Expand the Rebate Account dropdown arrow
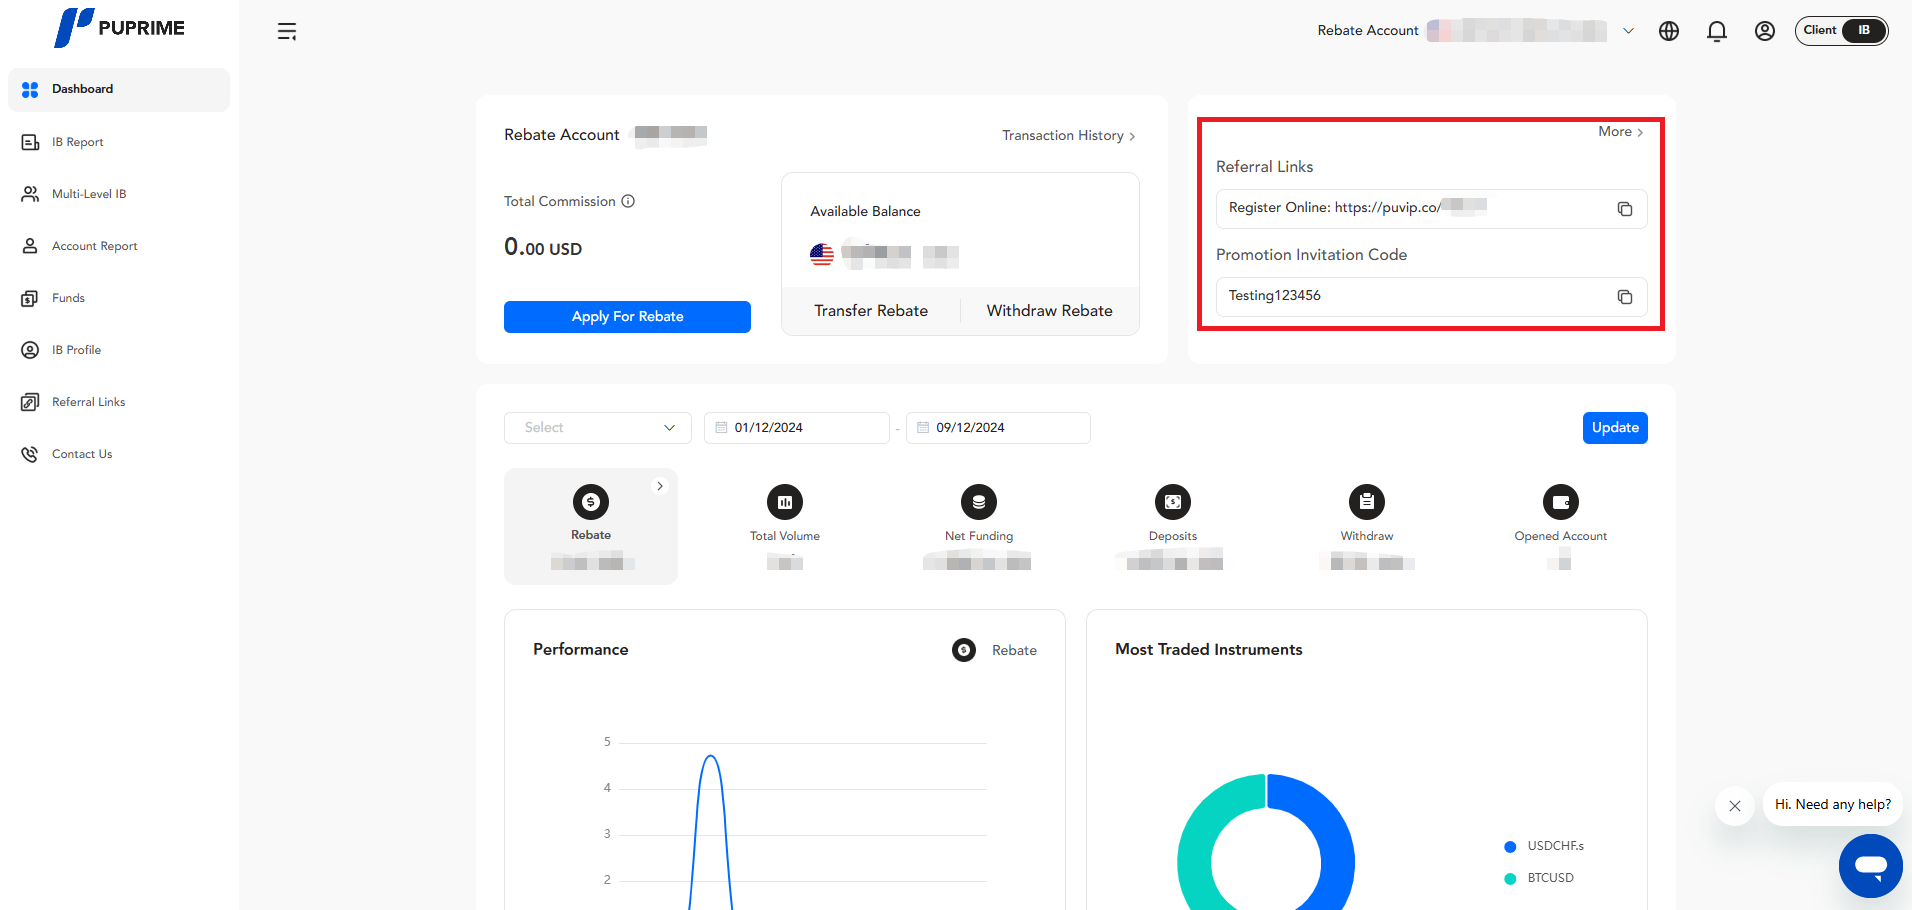The height and width of the screenshot is (910, 1912). (1628, 31)
